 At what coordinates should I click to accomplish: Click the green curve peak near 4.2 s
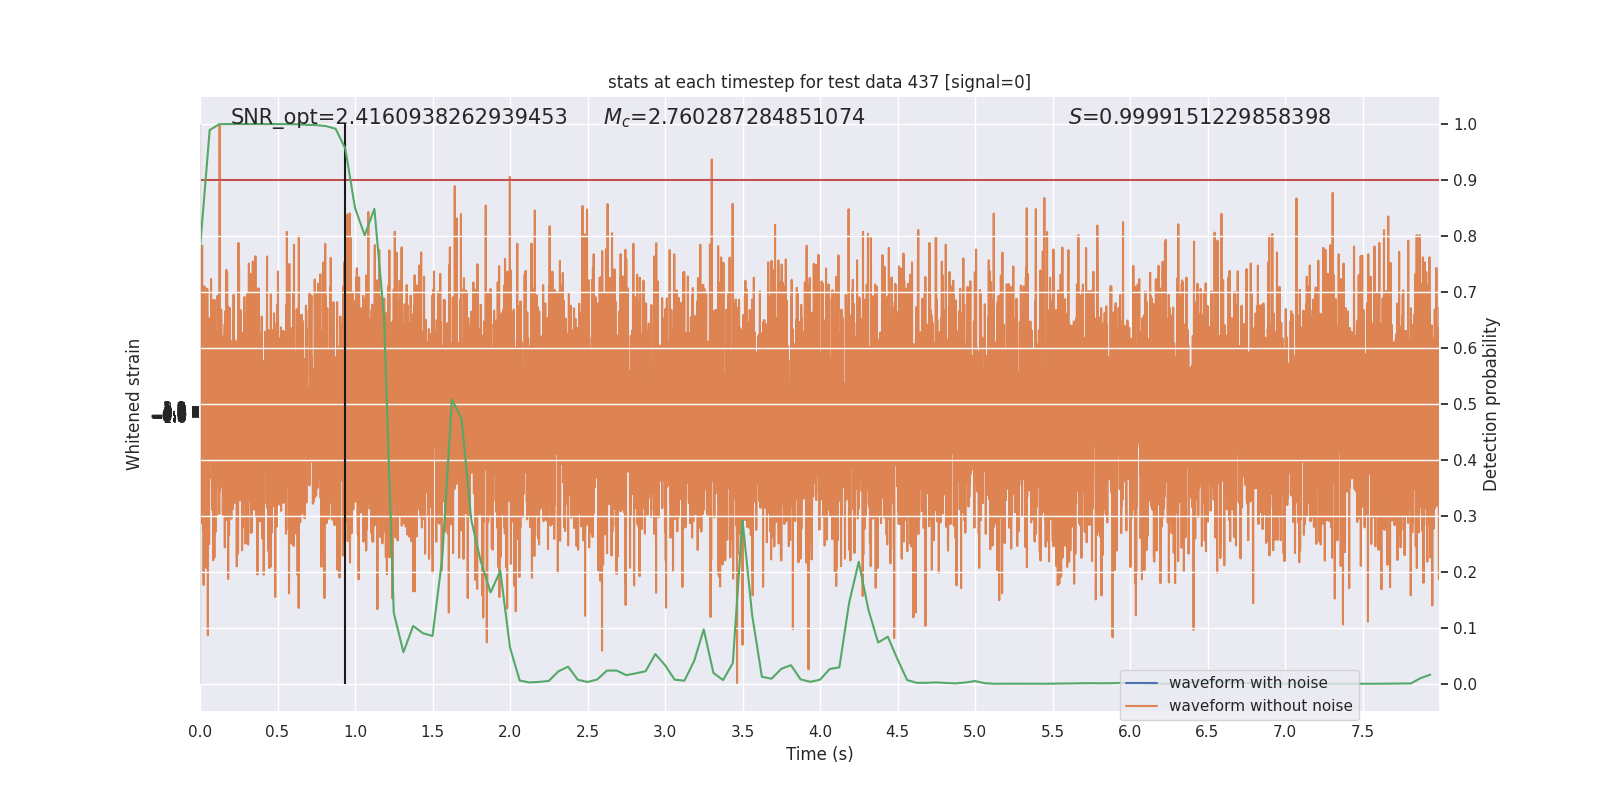tap(859, 562)
